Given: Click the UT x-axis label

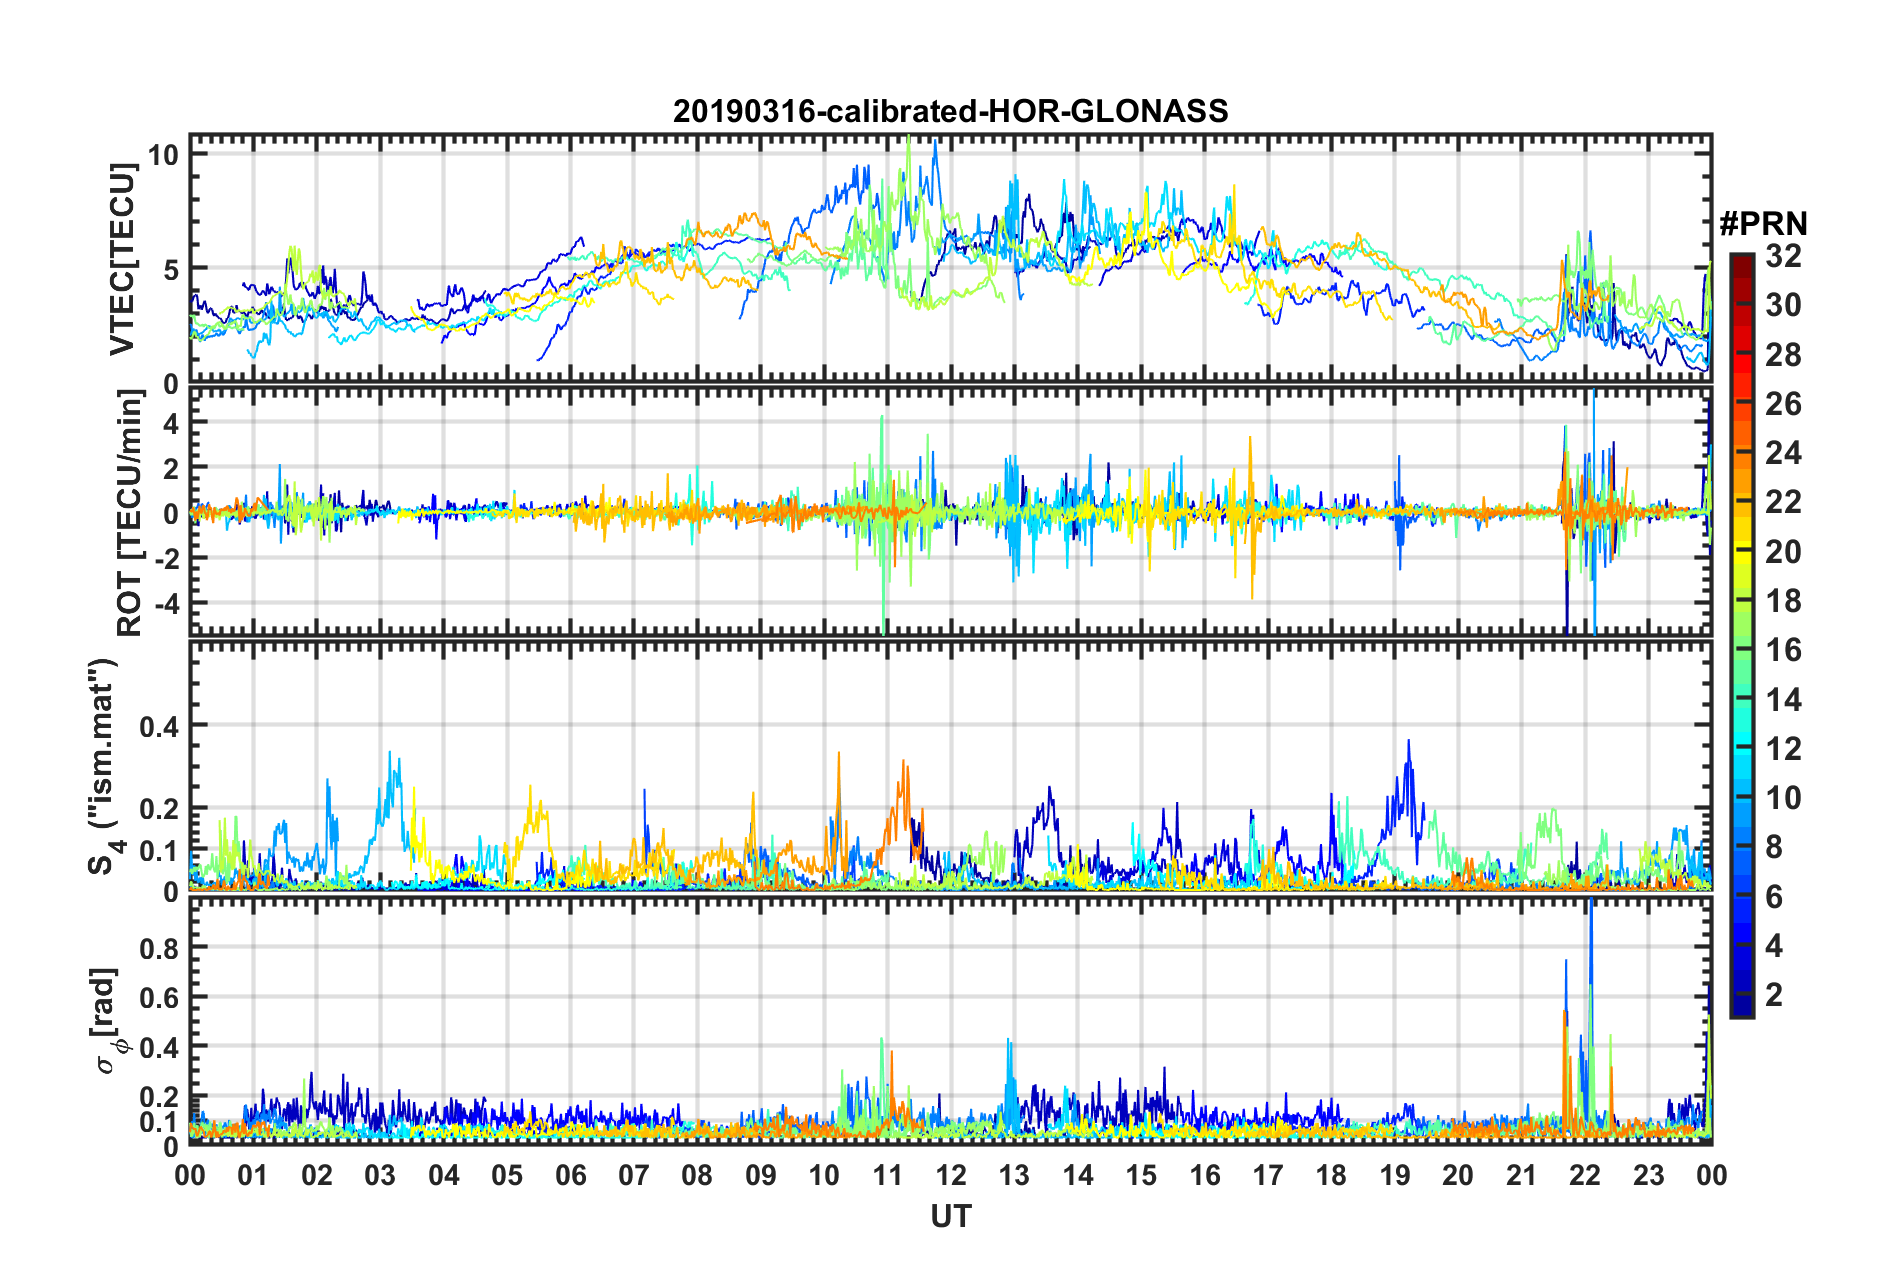Looking at the screenshot, I should point(951,1216).
